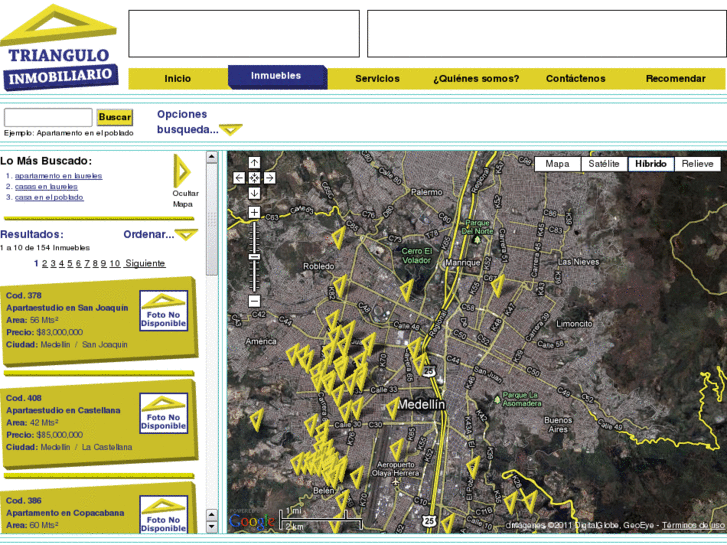Open the Ordenar dropdown arrow
727x545 pixels.
click(x=186, y=234)
